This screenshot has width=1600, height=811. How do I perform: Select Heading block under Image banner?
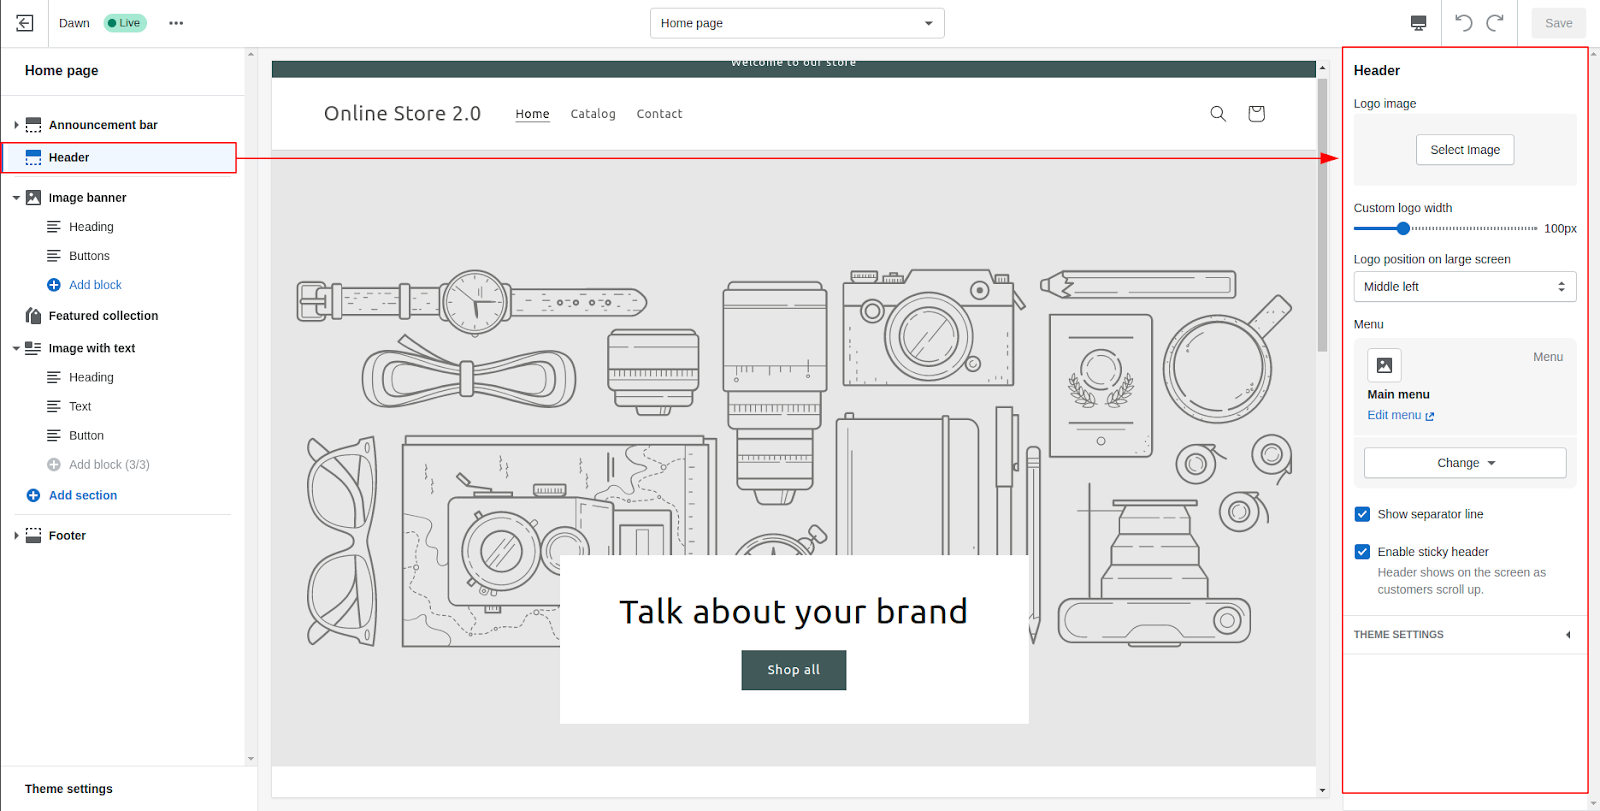(x=91, y=227)
